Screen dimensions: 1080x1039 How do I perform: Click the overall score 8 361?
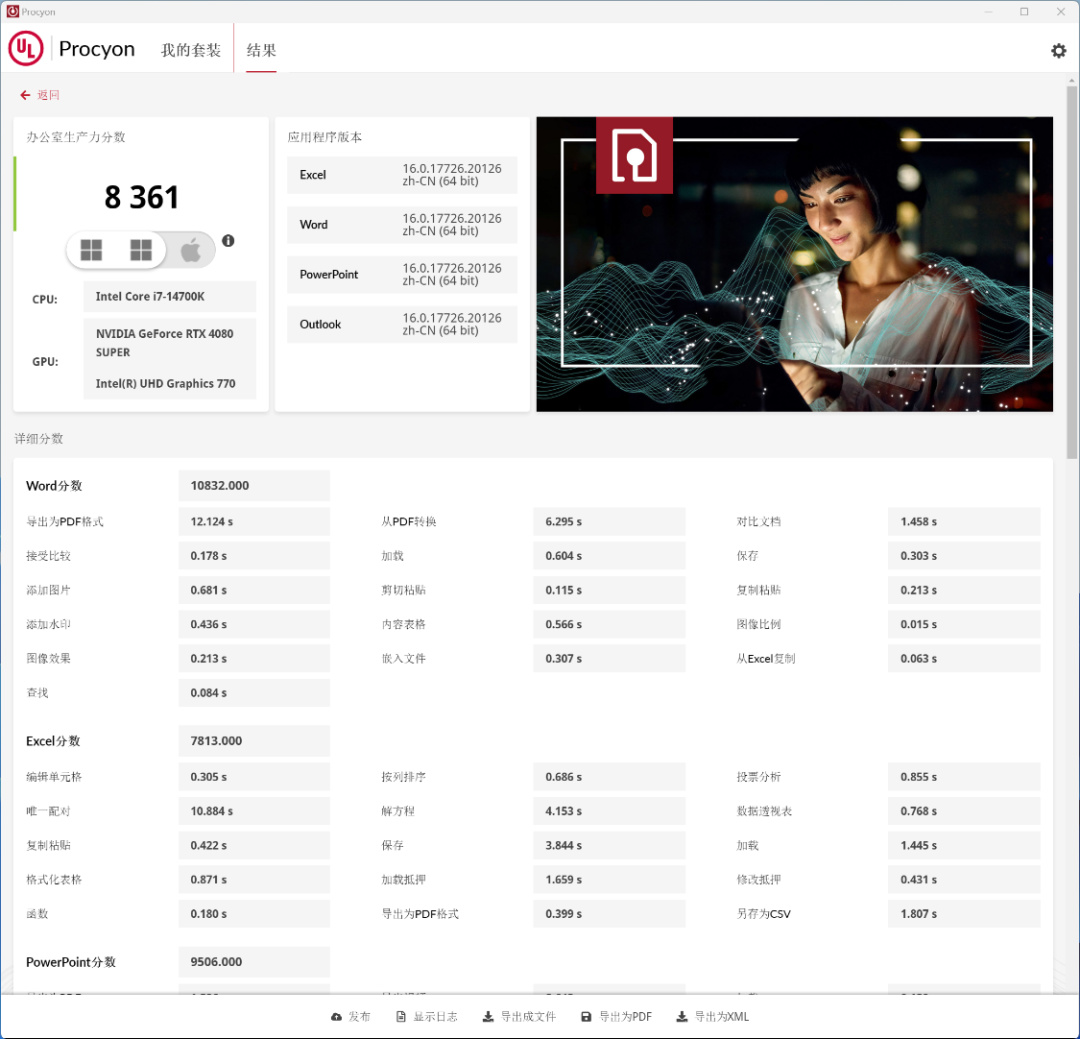point(141,198)
